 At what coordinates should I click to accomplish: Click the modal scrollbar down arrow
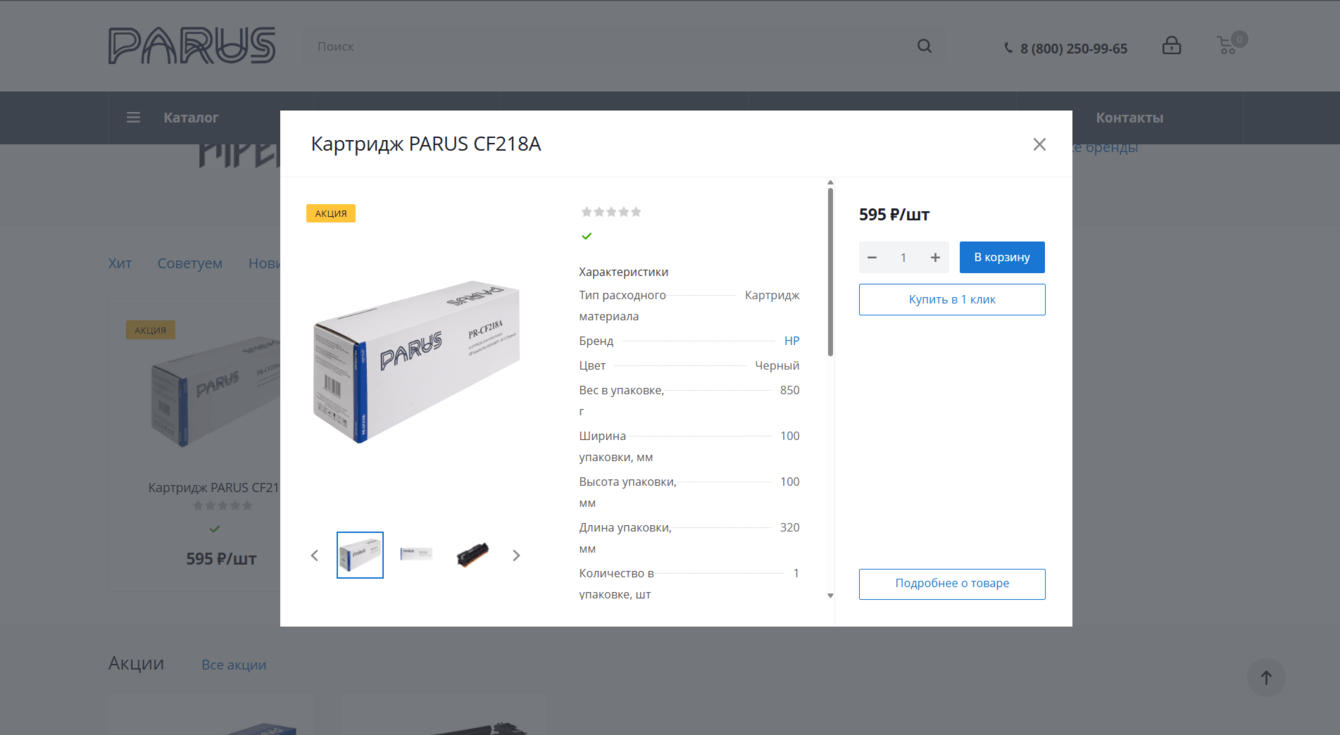pos(830,596)
